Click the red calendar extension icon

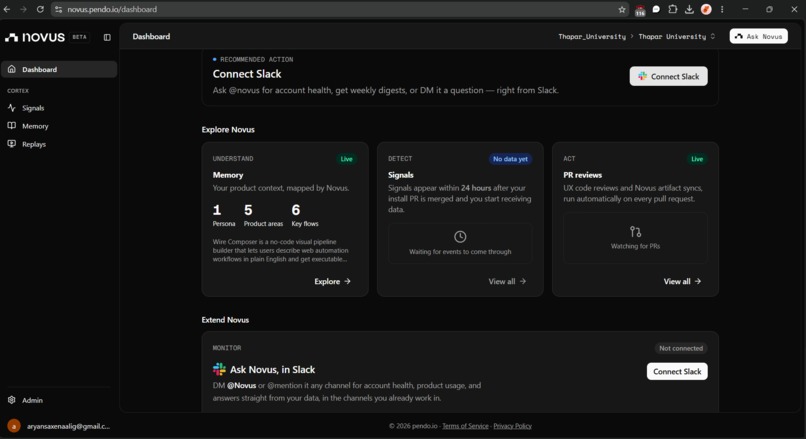[x=639, y=10]
